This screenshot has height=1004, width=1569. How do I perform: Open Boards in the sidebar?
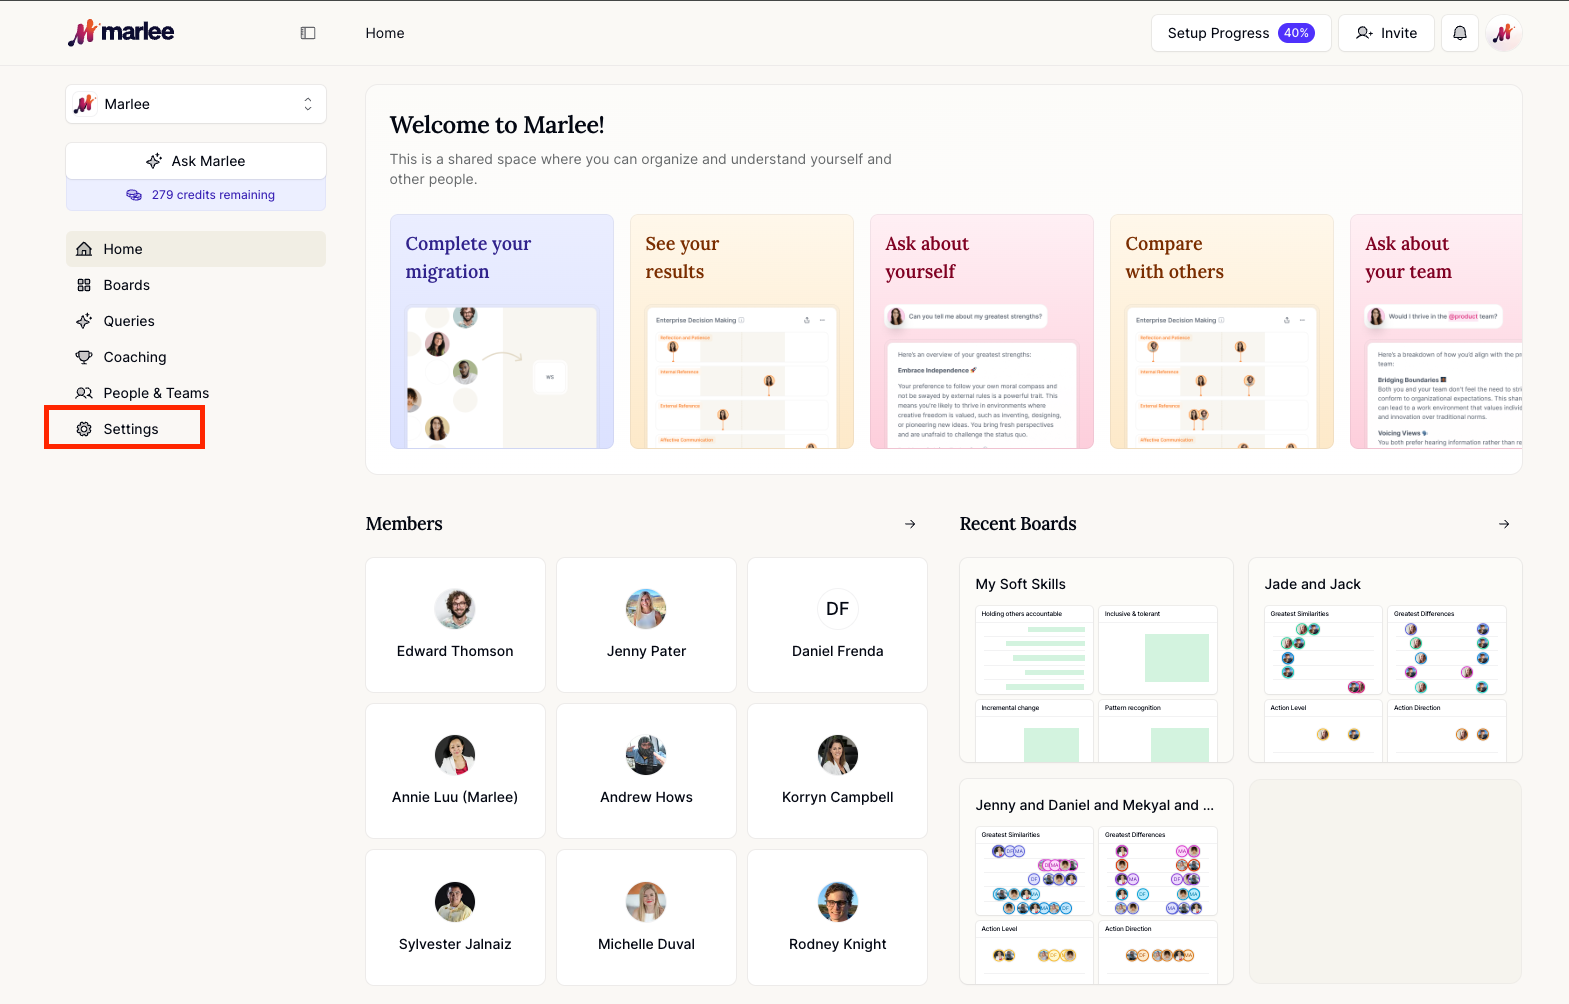pyautogui.click(x=196, y=285)
